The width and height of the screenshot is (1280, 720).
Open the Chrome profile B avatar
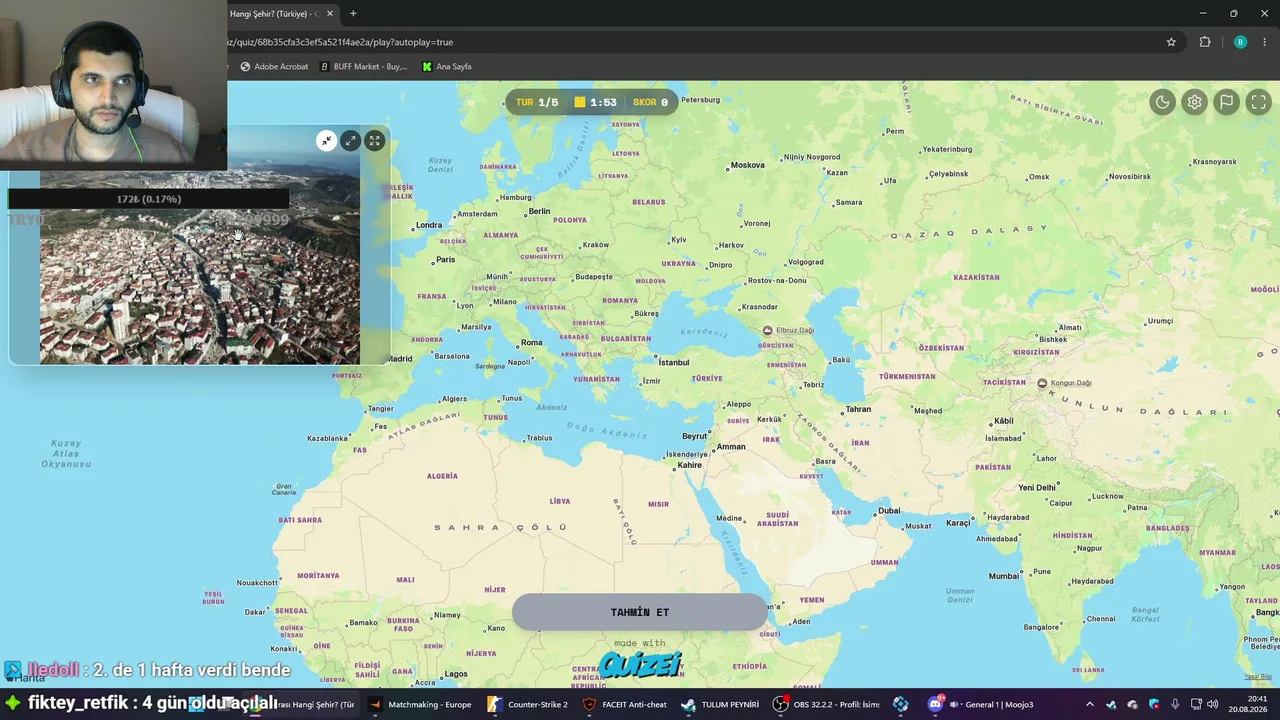pyautogui.click(x=1240, y=42)
